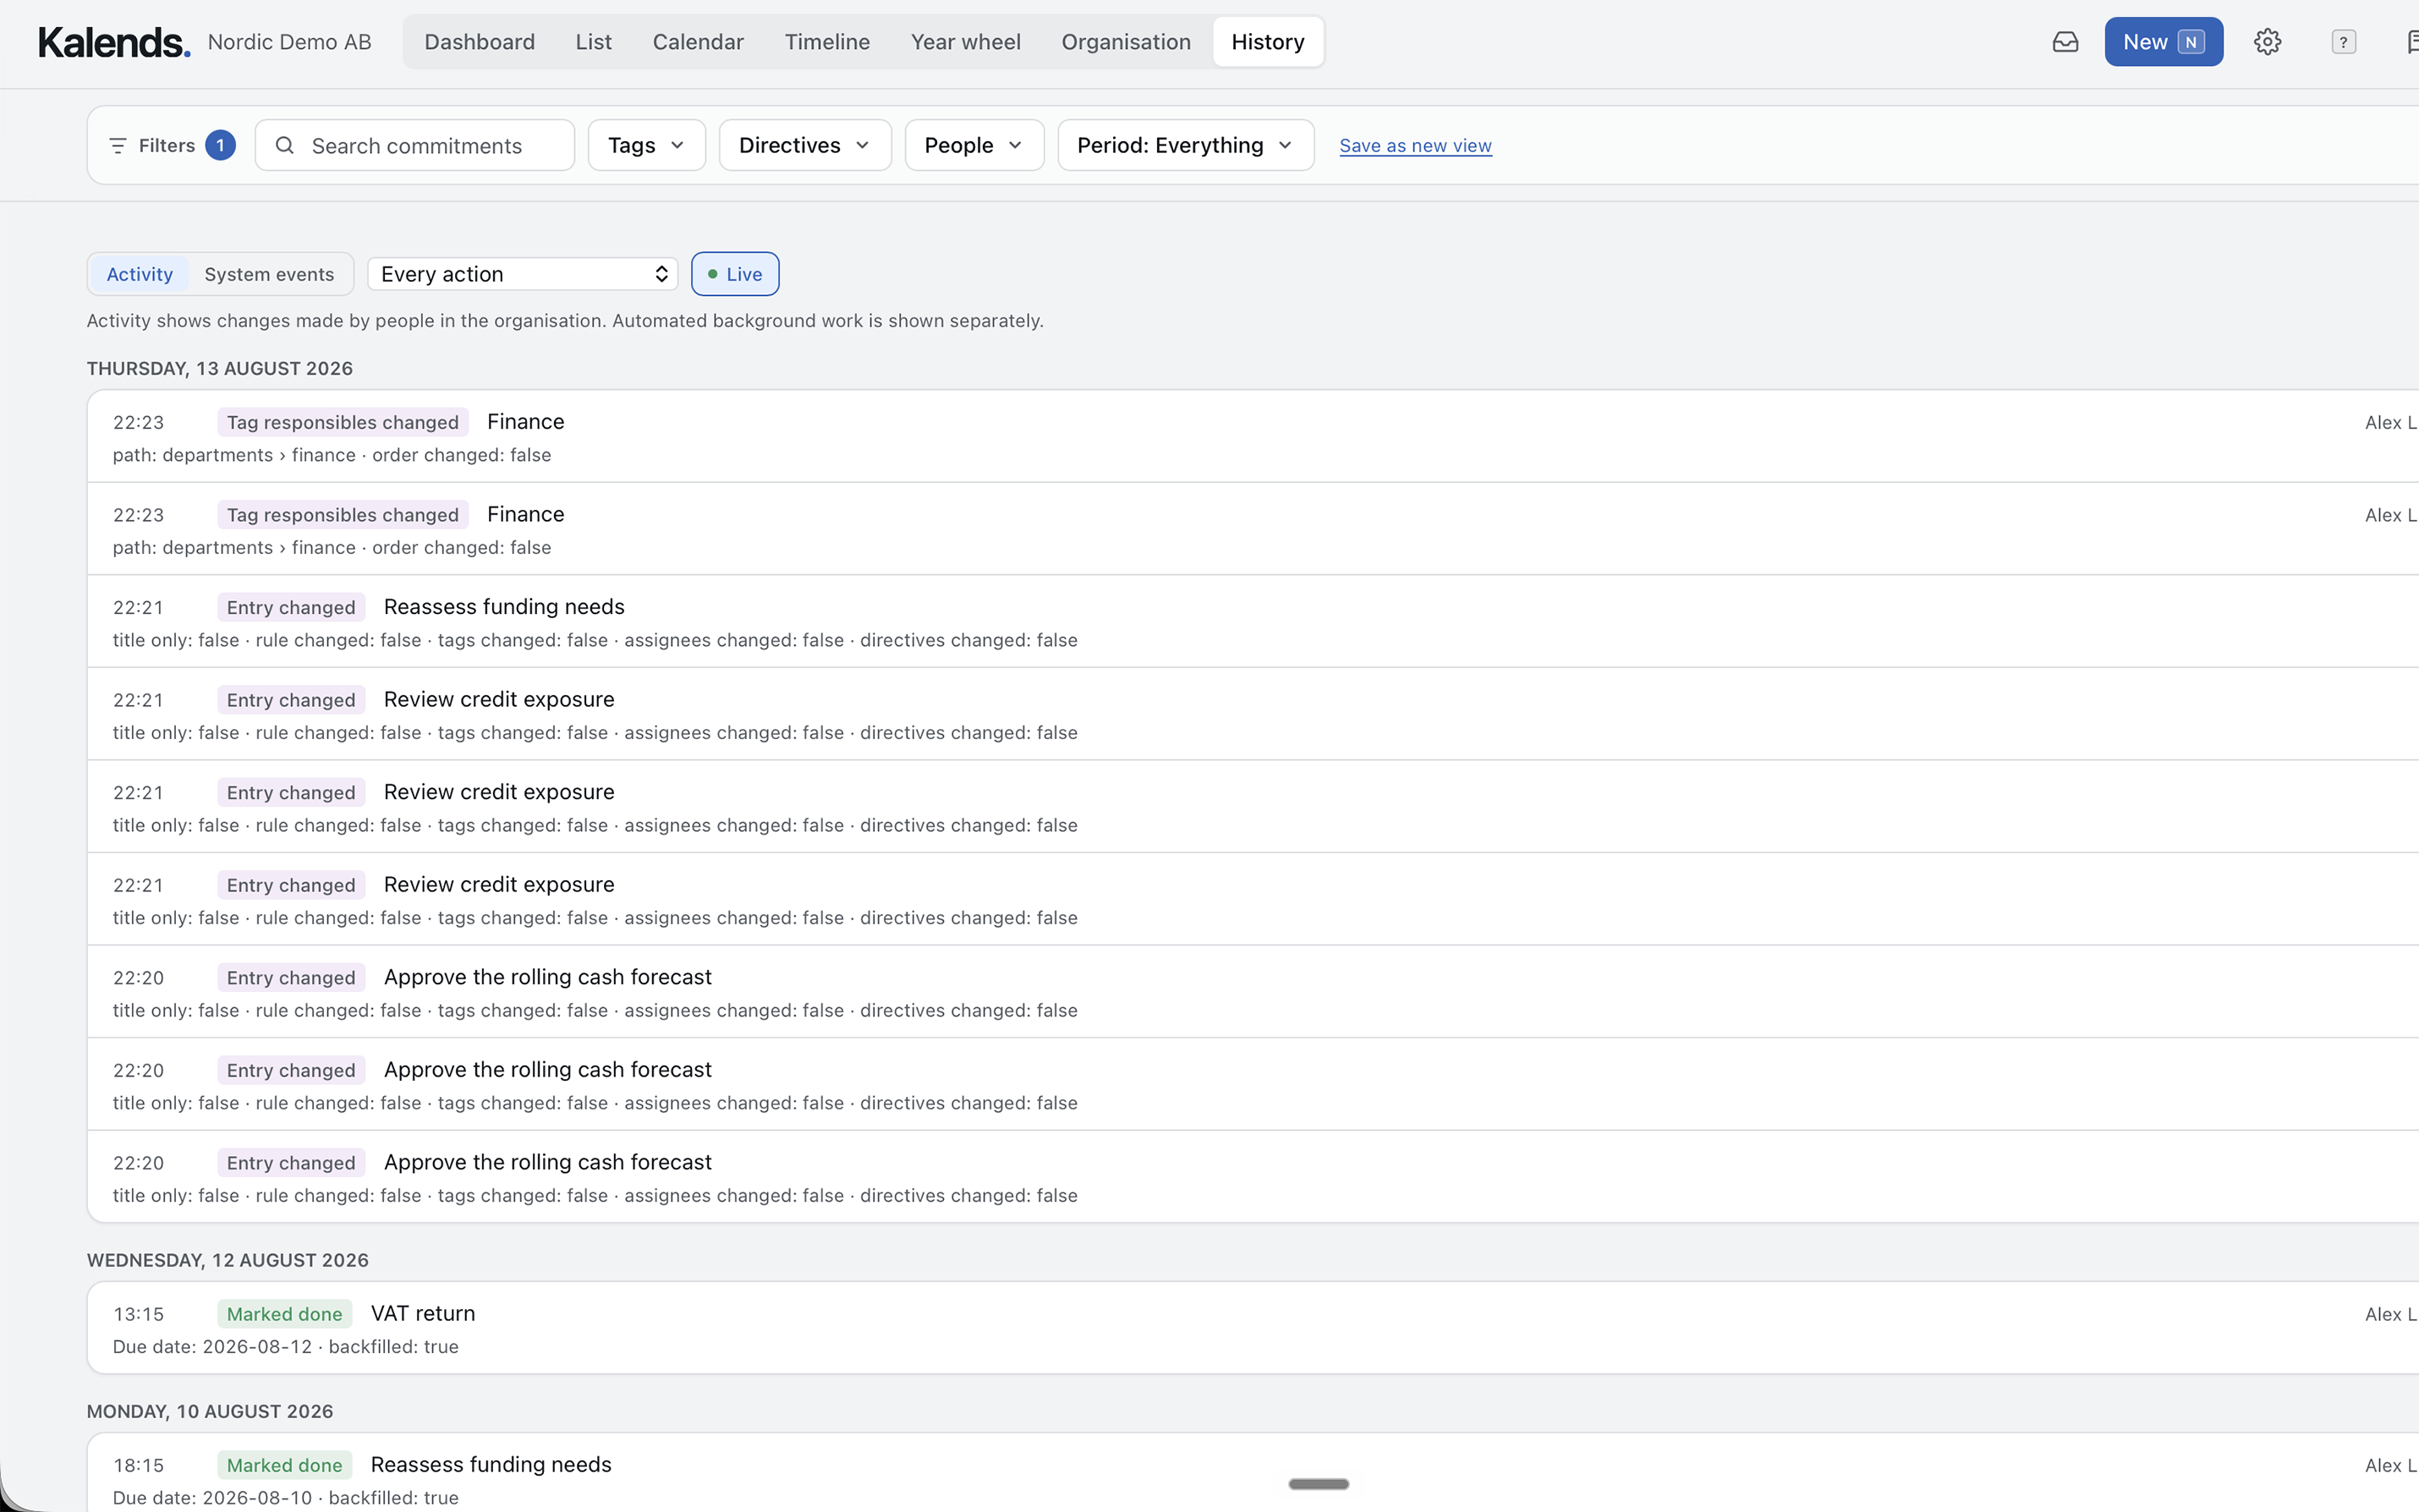
Task: Click the Thursday, 13 August 2026 heading
Action: pyautogui.click(x=220, y=369)
